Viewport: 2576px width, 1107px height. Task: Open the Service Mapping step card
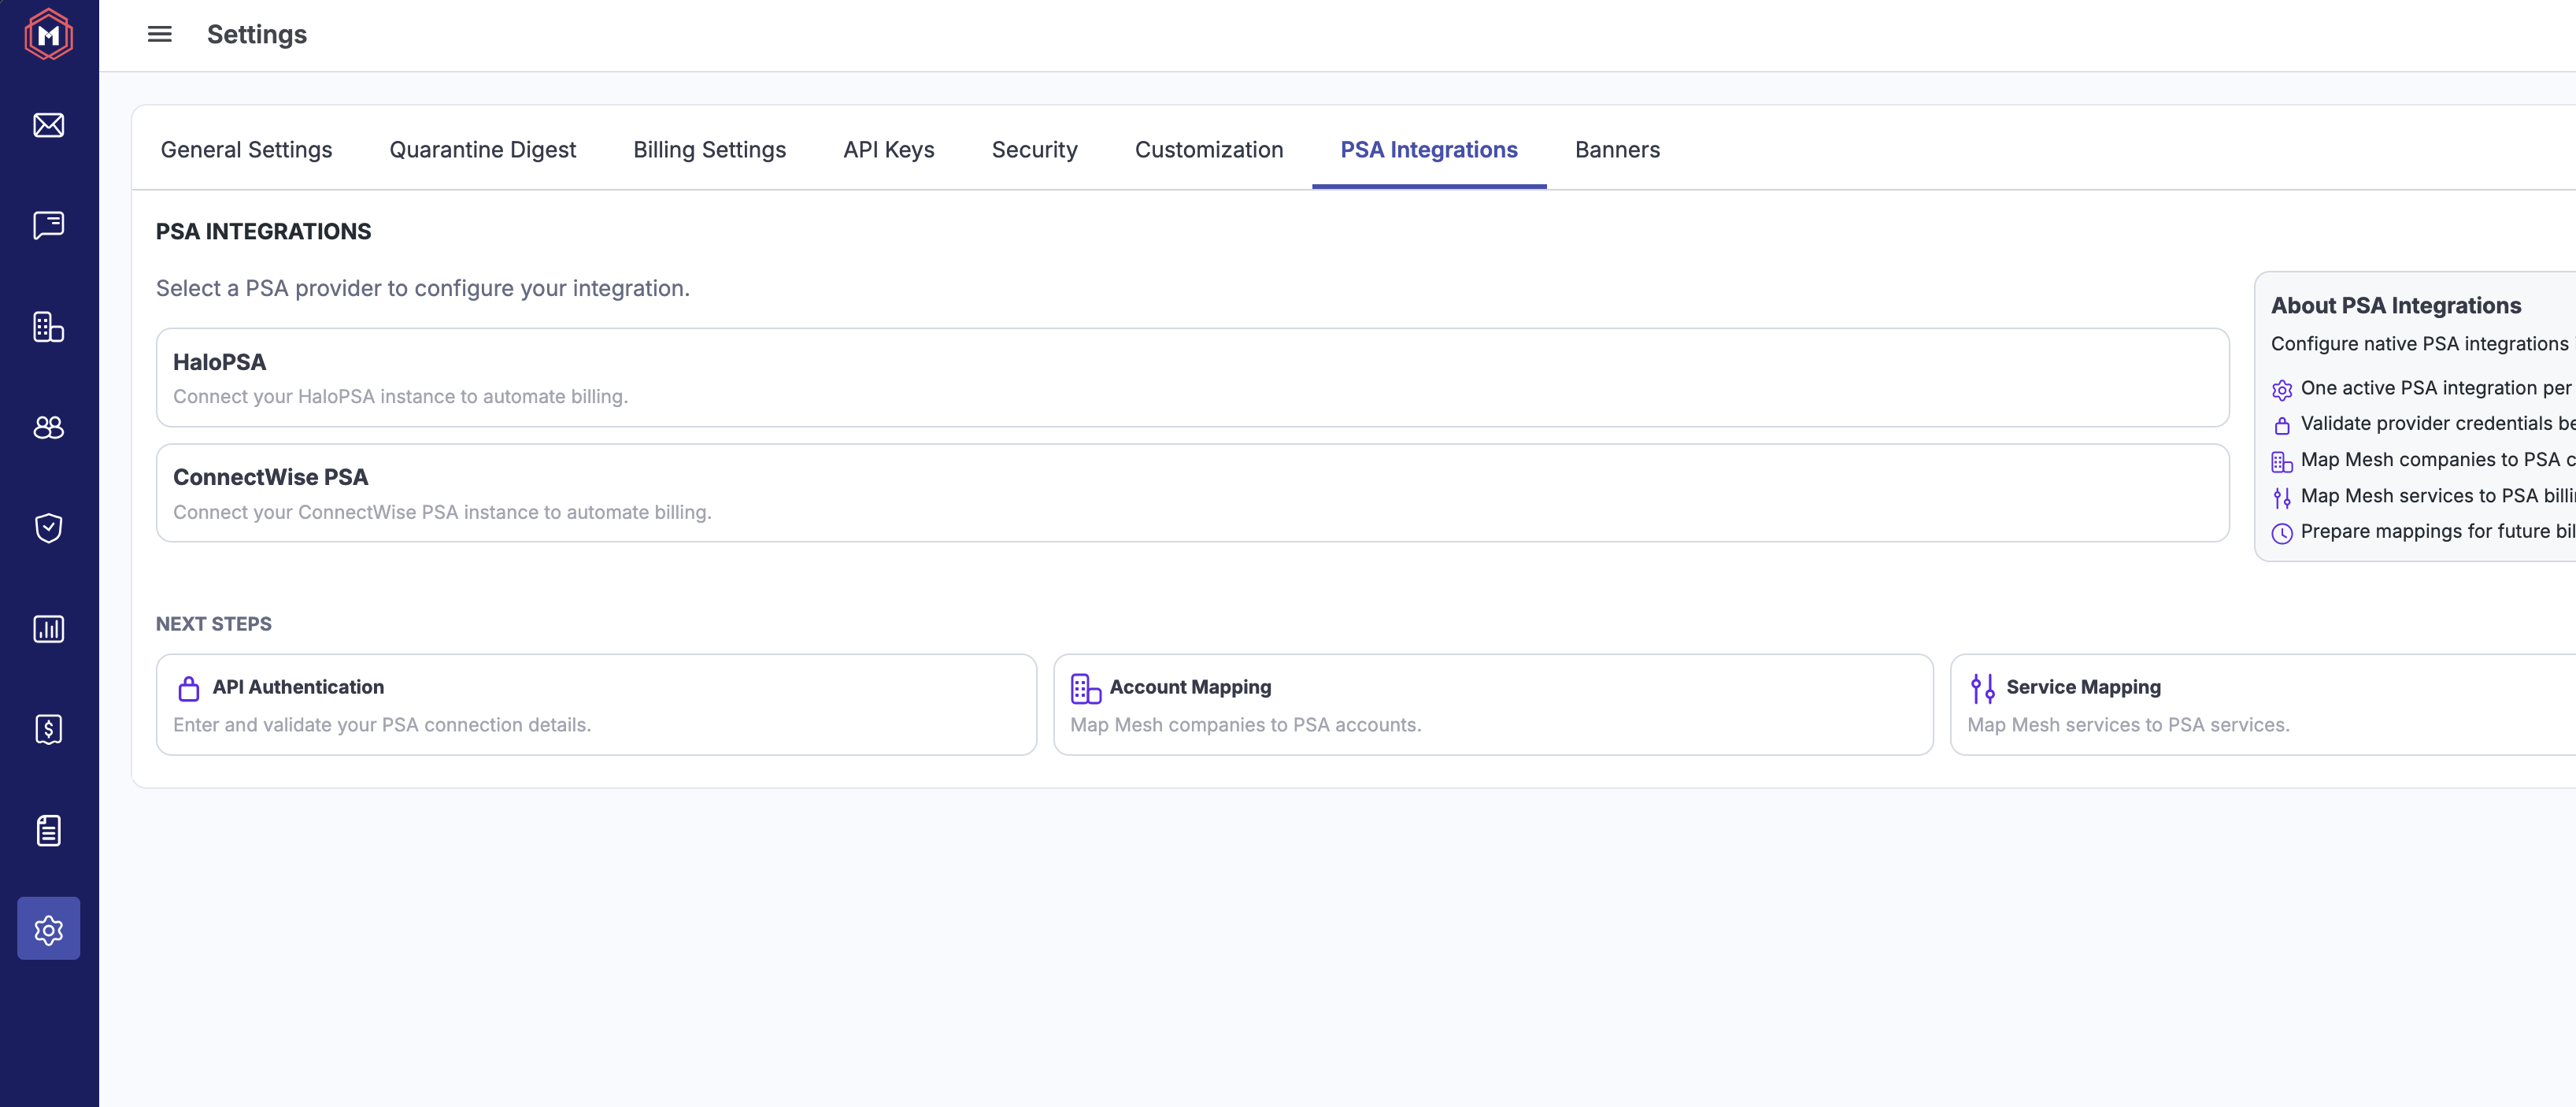tap(2263, 705)
